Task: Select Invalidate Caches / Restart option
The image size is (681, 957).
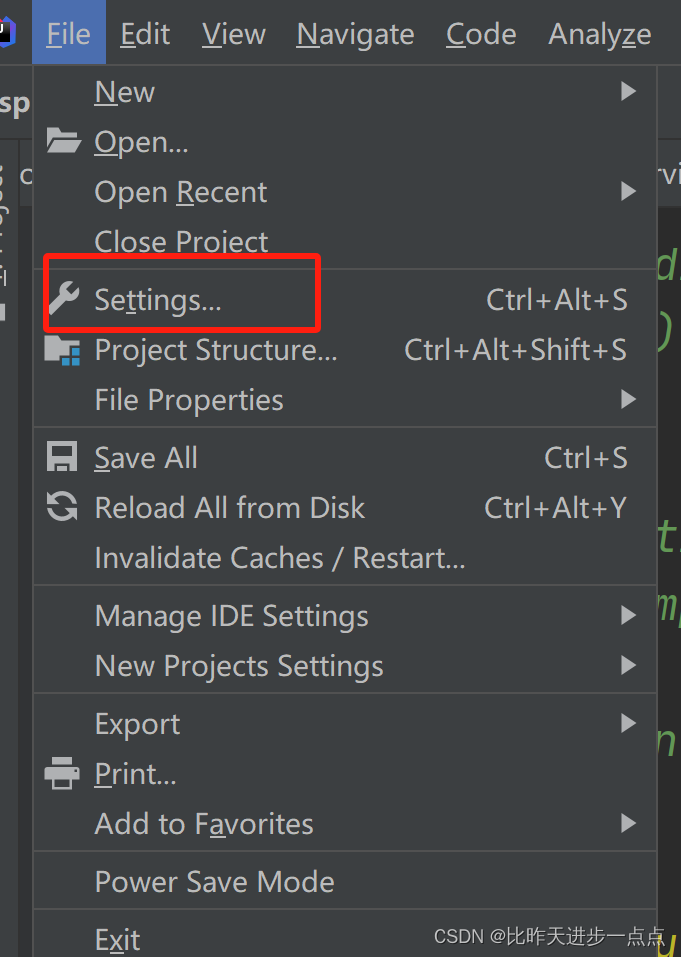Action: coord(279,558)
